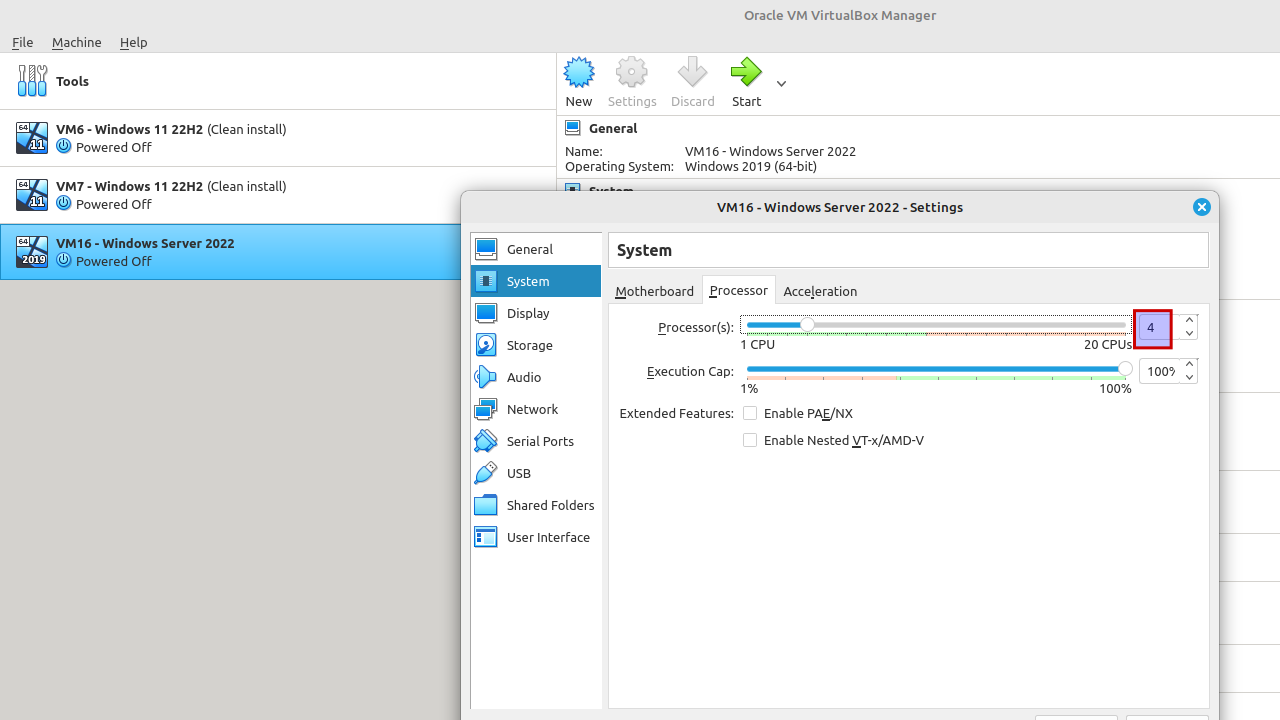Switch to the Acceleration tab
Screen dimensions: 1280x720
[x=820, y=291]
